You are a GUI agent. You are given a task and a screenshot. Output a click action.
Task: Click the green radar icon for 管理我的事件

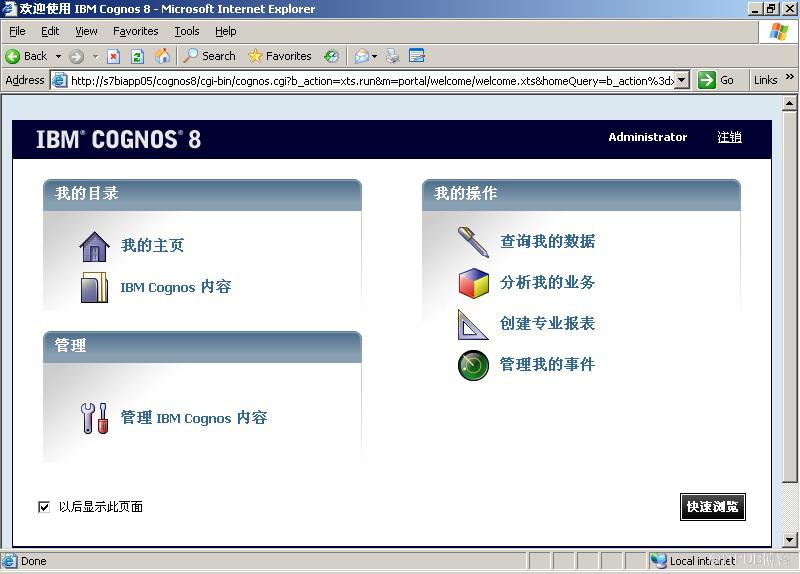pos(473,365)
